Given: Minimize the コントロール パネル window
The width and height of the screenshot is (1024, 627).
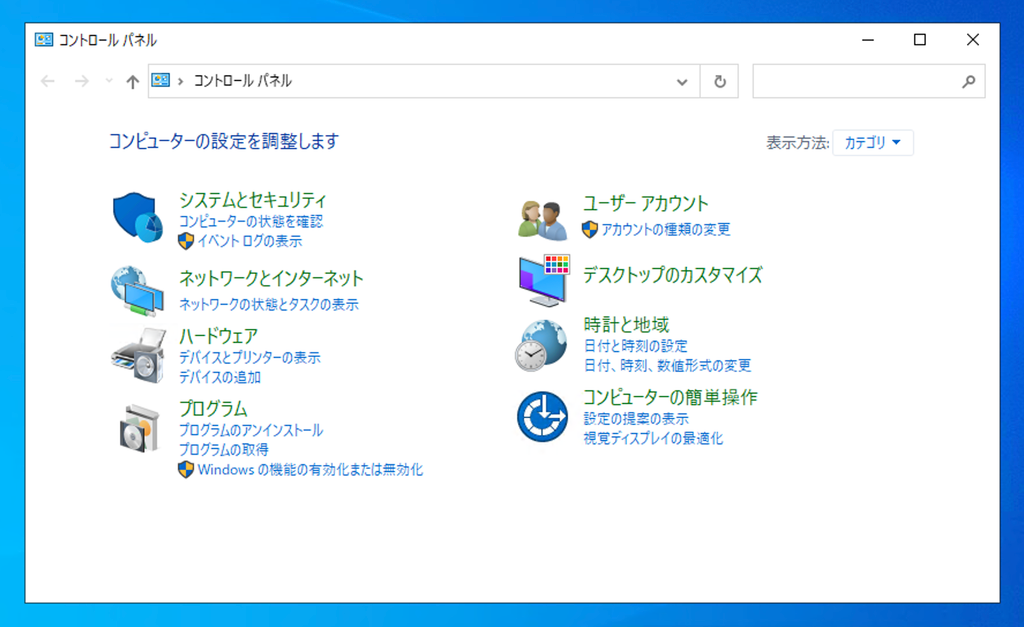Looking at the screenshot, I should [868, 40].
